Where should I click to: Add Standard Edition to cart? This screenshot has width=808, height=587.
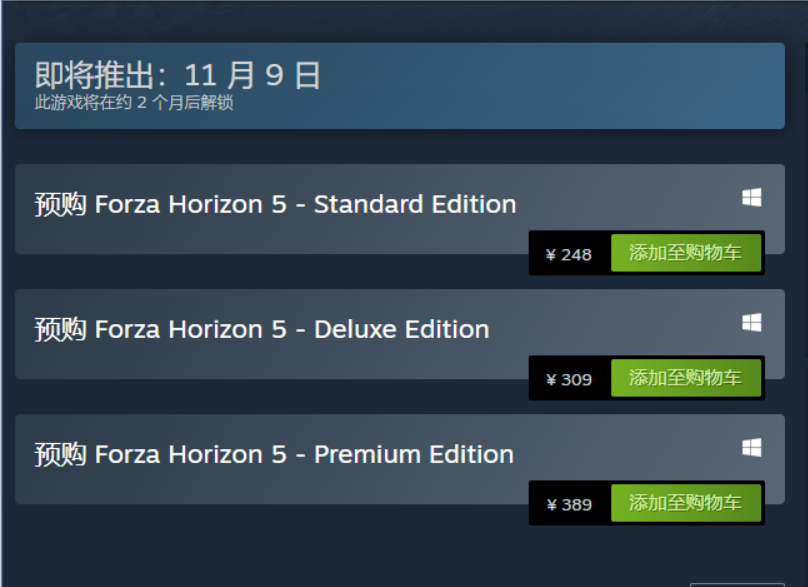tap(686, 253)
